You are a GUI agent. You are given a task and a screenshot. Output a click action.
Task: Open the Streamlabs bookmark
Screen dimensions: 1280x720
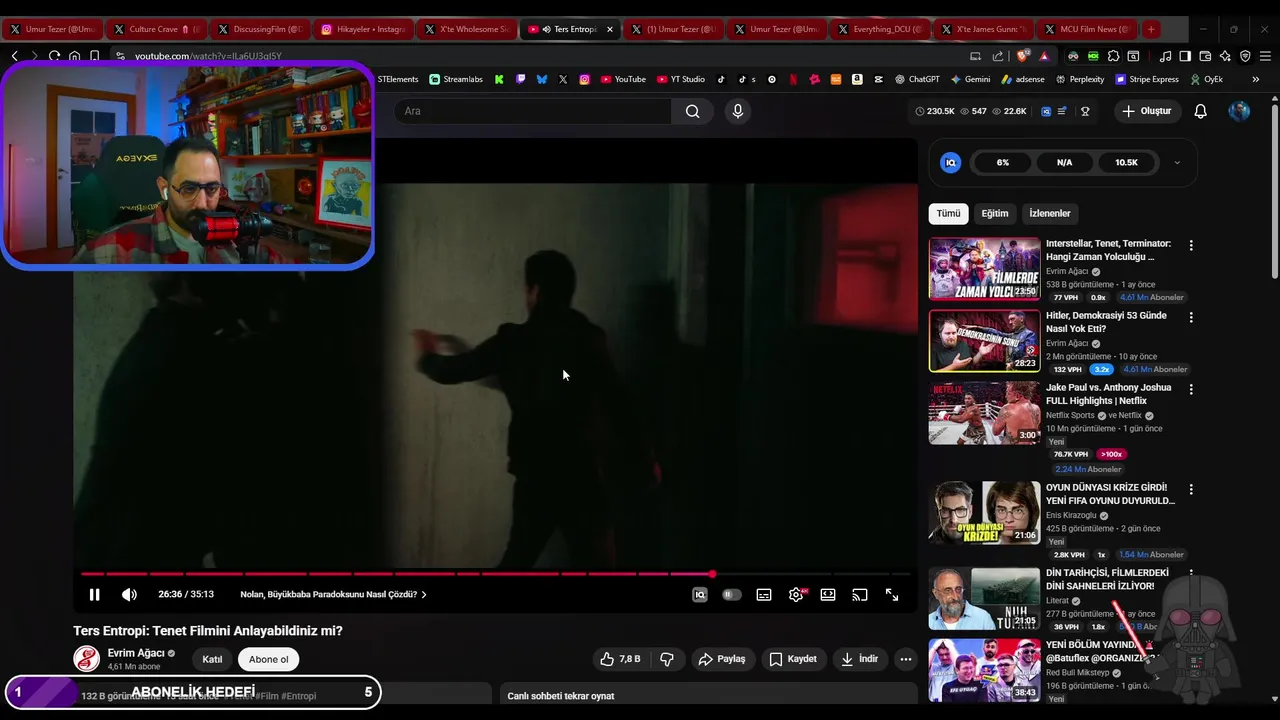coord(456,79)
